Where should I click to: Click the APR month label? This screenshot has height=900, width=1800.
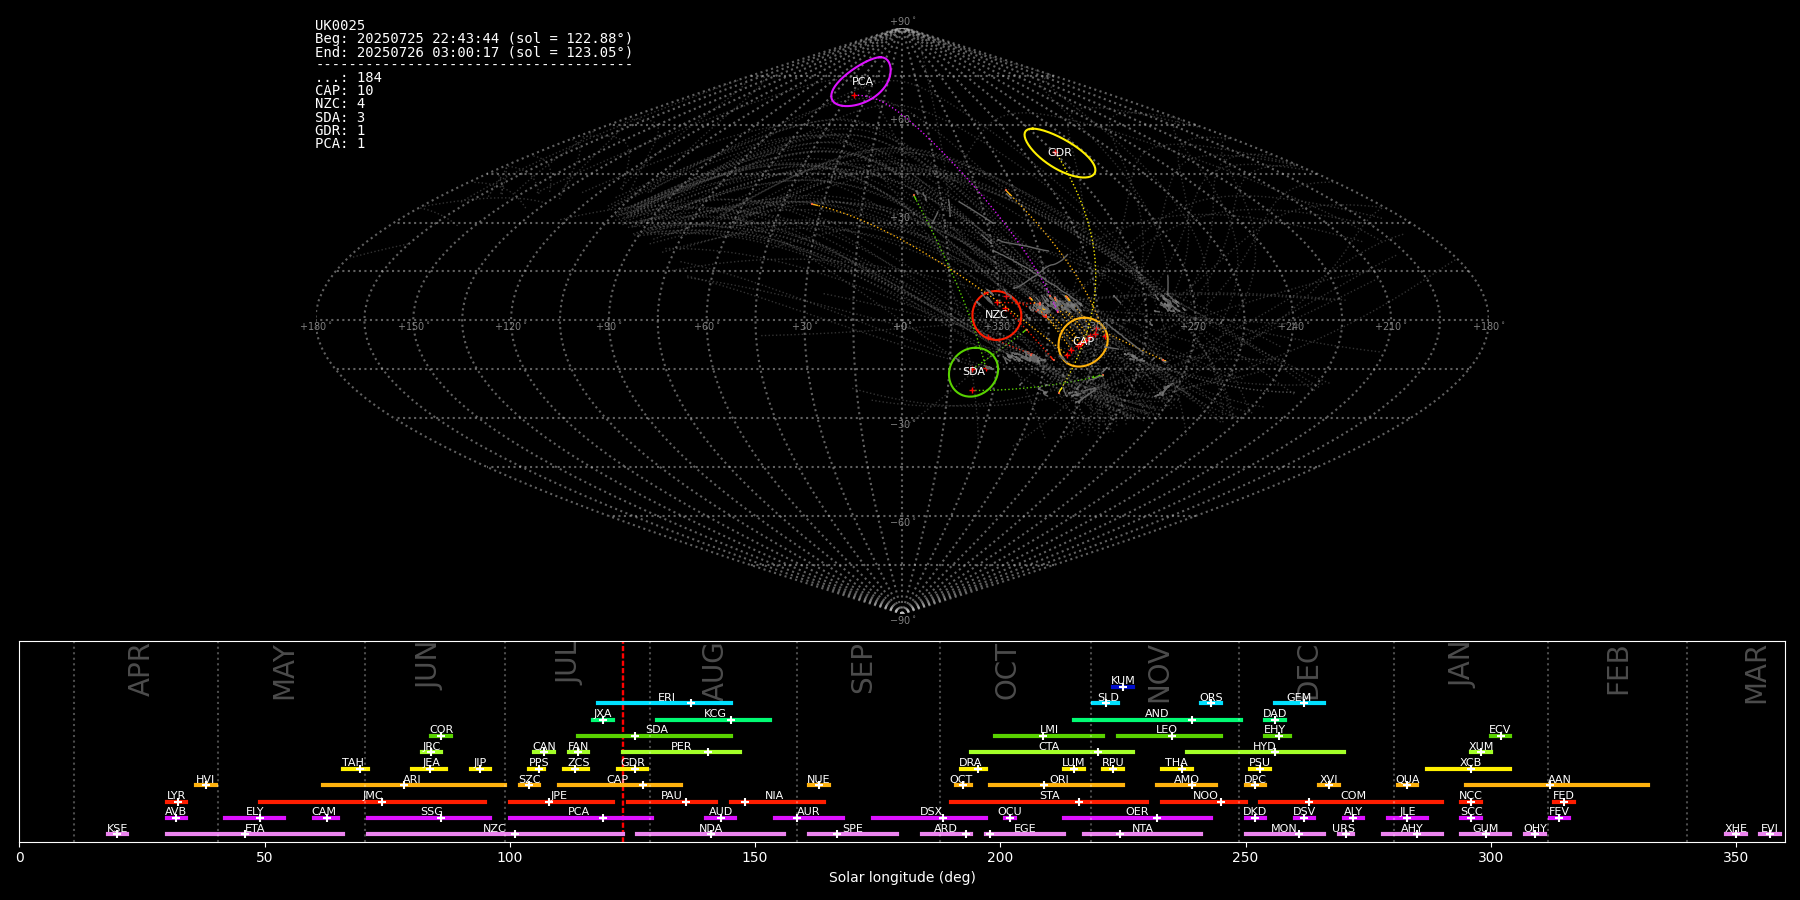(x=139, y=670)
